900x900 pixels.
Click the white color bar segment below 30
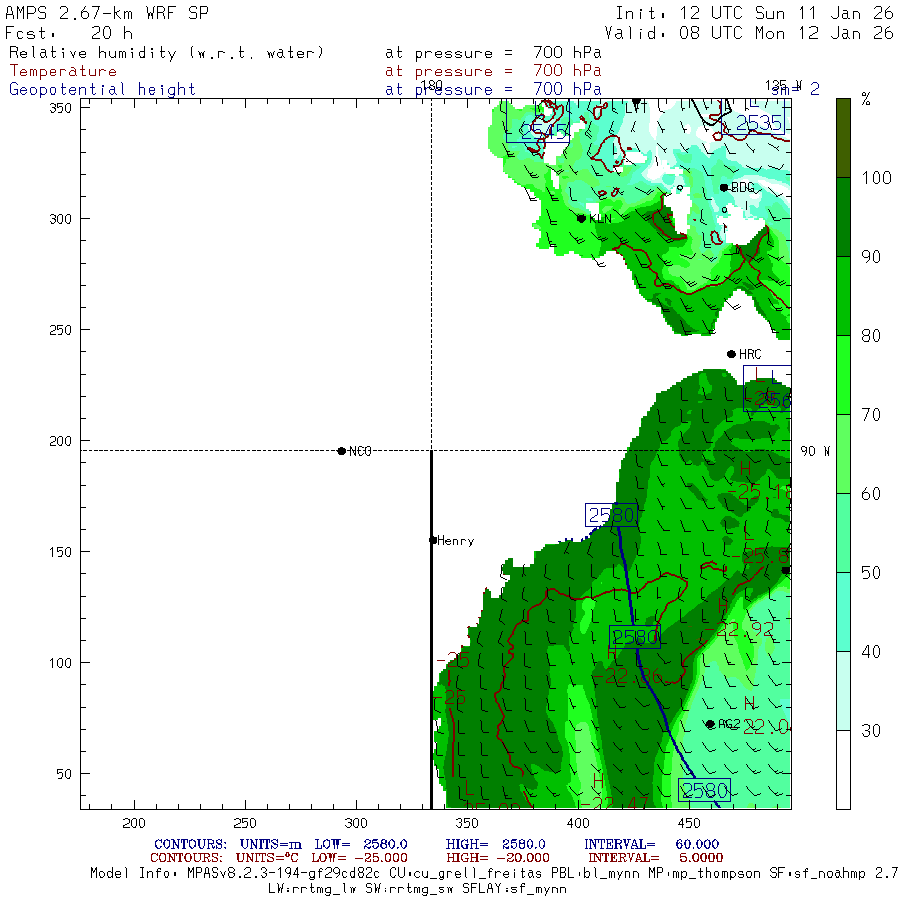point(843,770)
